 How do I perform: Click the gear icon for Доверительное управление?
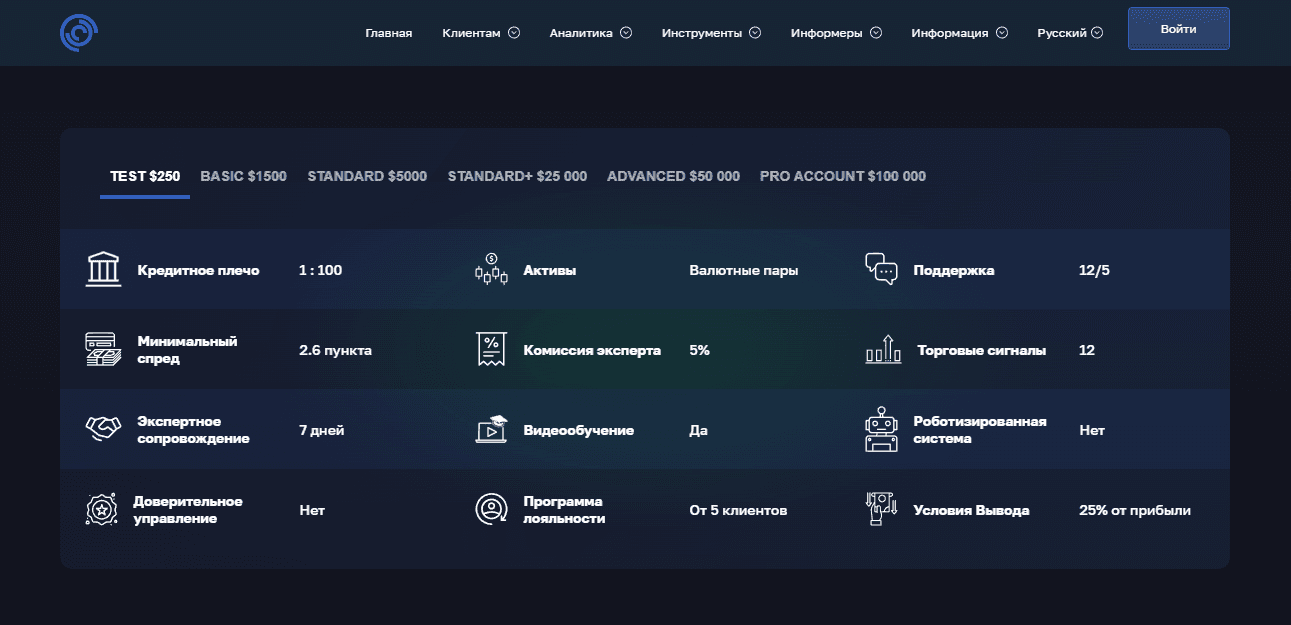101,509
